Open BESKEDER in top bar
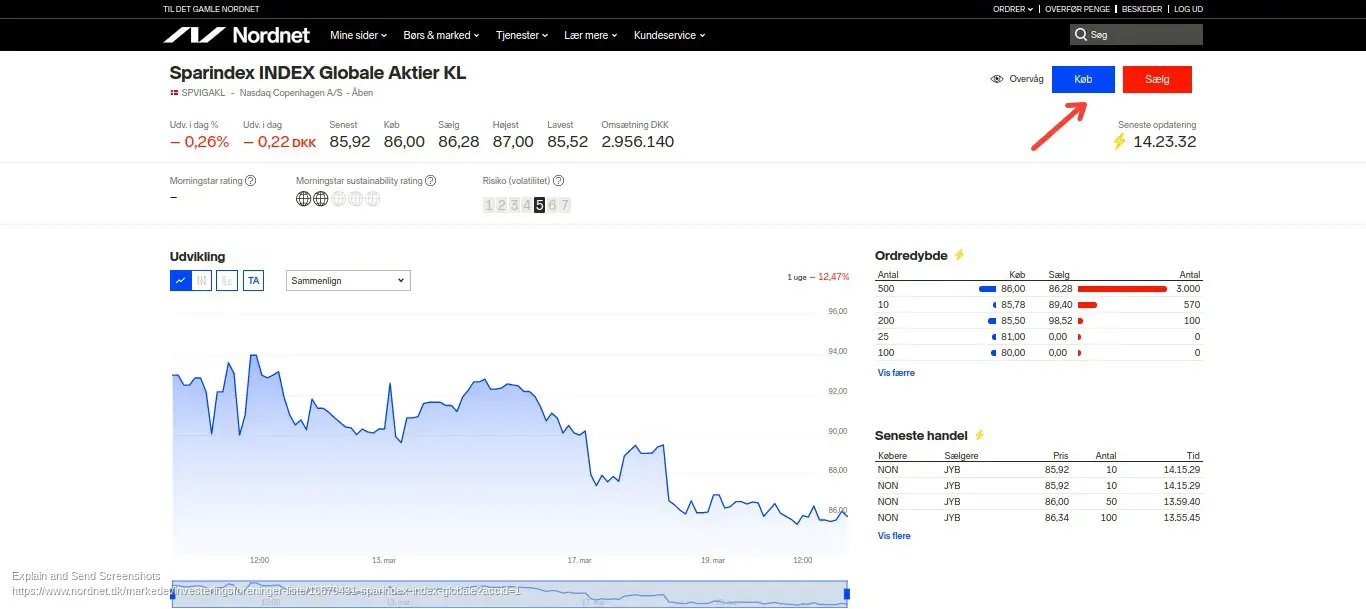The height and width of the screenshot is (609, 1366). [1142, 9]
